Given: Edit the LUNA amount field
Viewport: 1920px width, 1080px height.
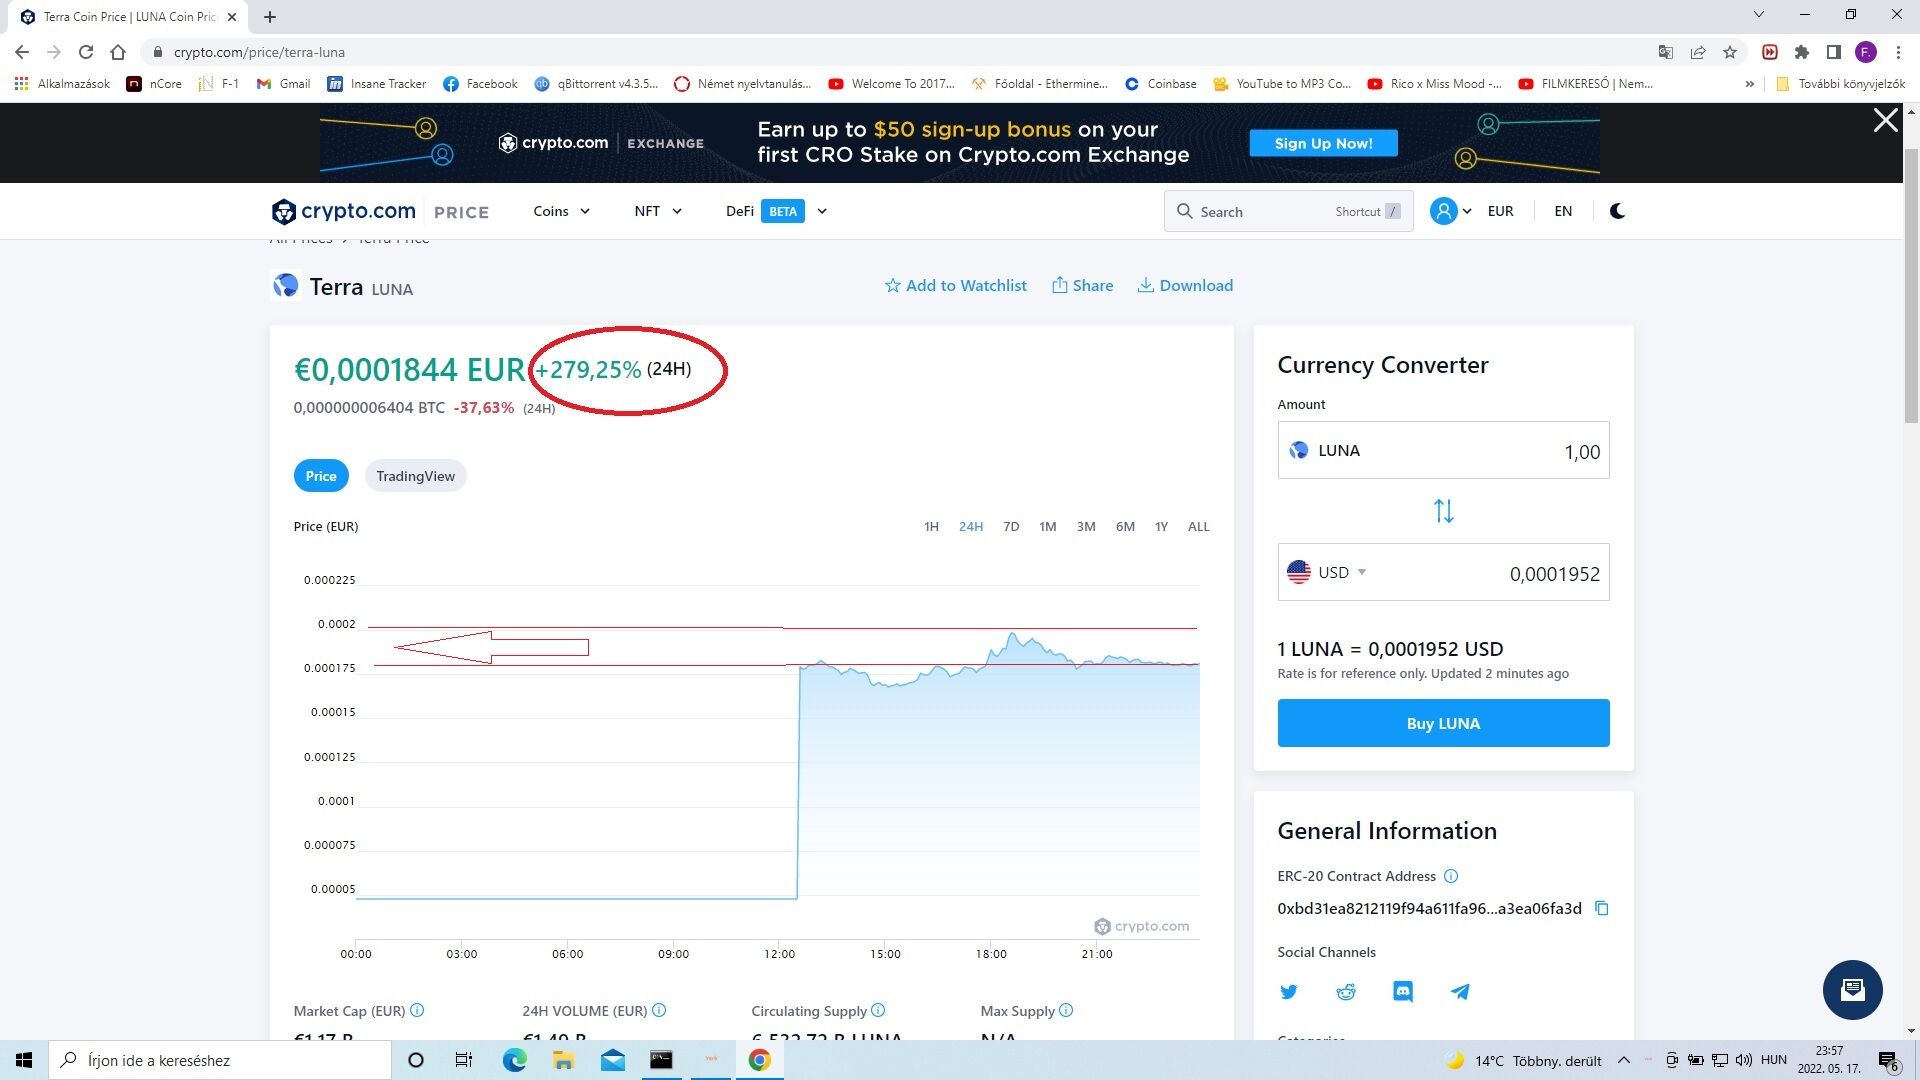Looking at the screenshot, I should click(x=1443, y=450).
